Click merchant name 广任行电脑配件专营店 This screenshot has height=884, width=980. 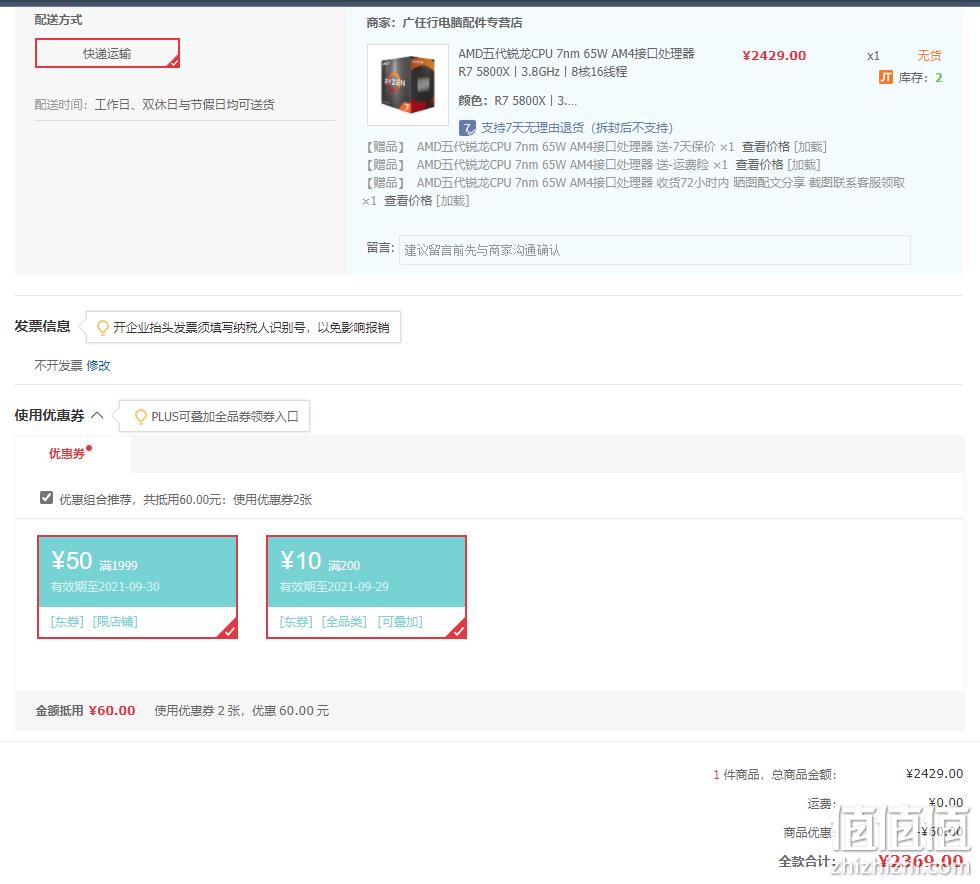pyautogui.click(x=462, y=23)
